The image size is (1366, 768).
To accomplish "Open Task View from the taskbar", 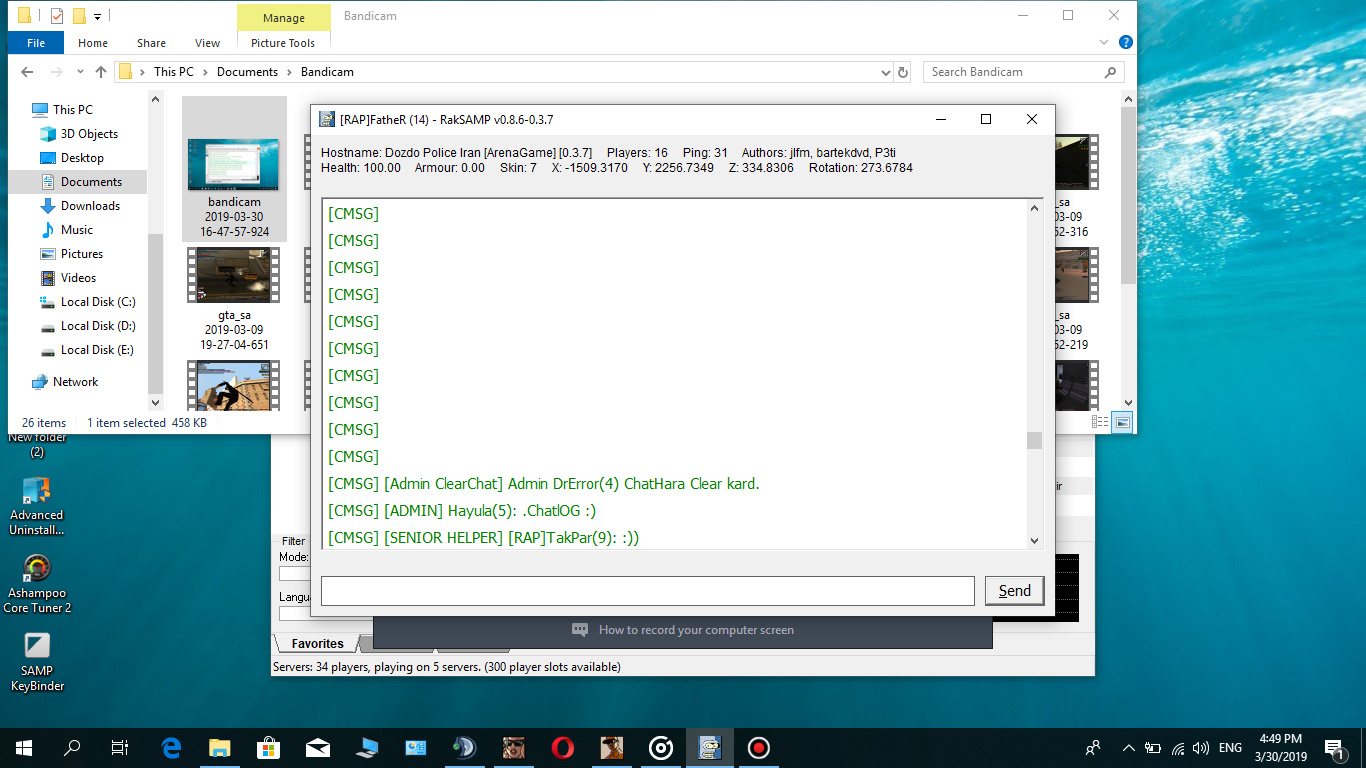I will (x=120, y=748).
